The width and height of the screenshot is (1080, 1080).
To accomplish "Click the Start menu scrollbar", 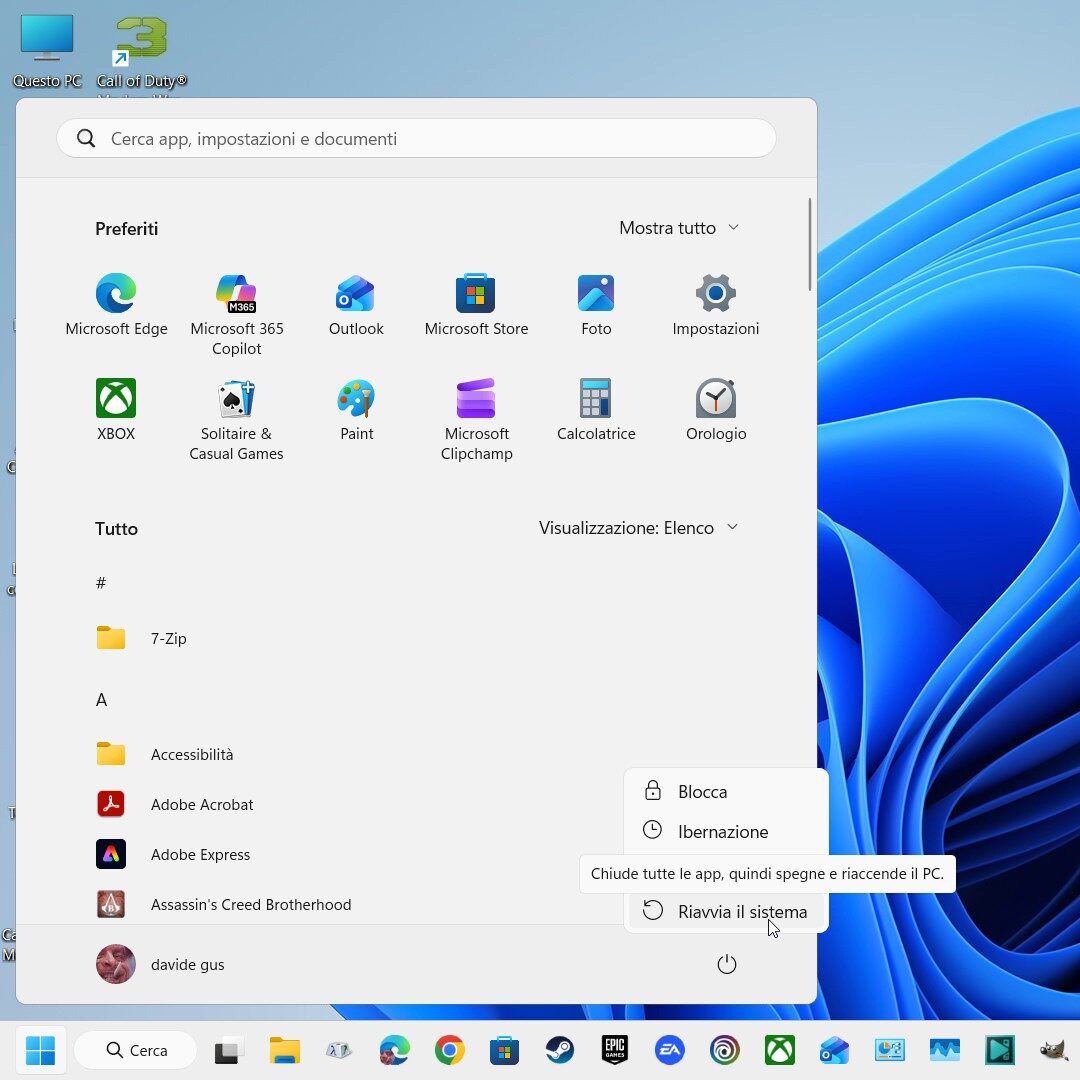I will [809, 245].
